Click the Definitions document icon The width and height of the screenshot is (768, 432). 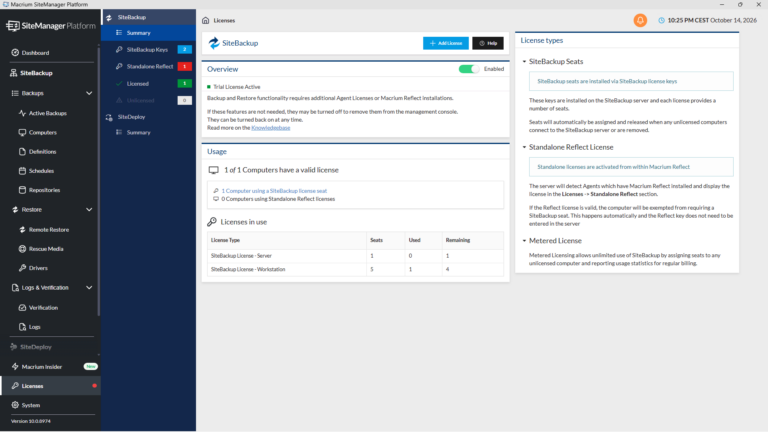tap(22, 151)
